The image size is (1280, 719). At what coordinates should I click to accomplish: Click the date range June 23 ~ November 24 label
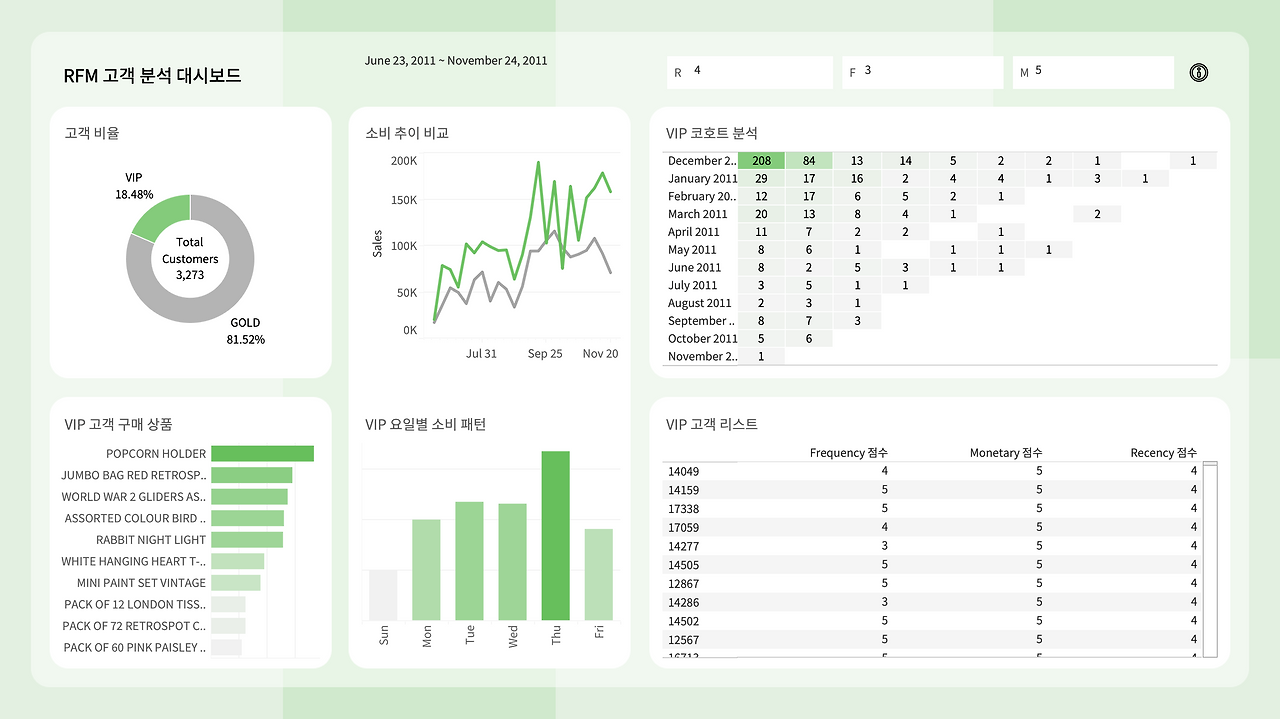coord(456,60)
